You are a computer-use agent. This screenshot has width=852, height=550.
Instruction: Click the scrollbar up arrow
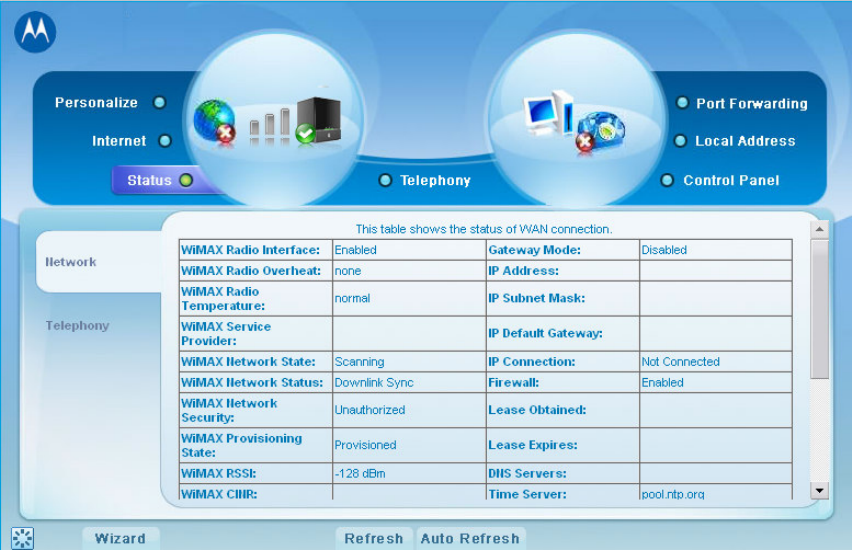click(819, 229)
